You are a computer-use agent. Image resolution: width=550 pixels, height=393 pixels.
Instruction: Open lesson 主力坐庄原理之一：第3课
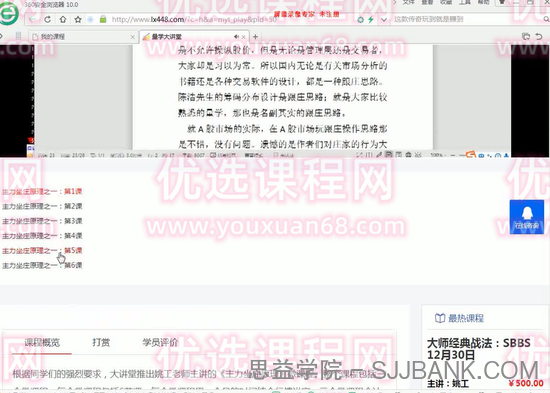click(42, 221)
